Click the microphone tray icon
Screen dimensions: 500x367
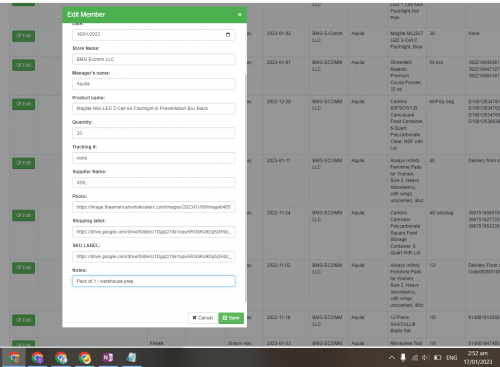[403, 358]
